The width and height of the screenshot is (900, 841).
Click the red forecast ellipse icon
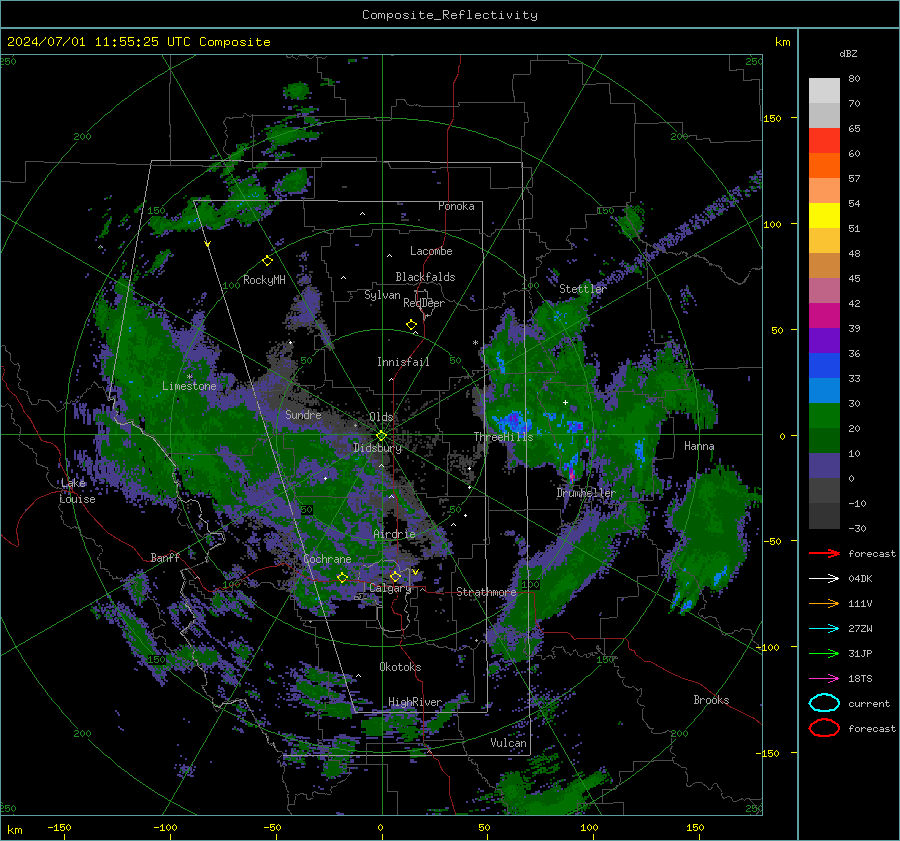point(824,728)
